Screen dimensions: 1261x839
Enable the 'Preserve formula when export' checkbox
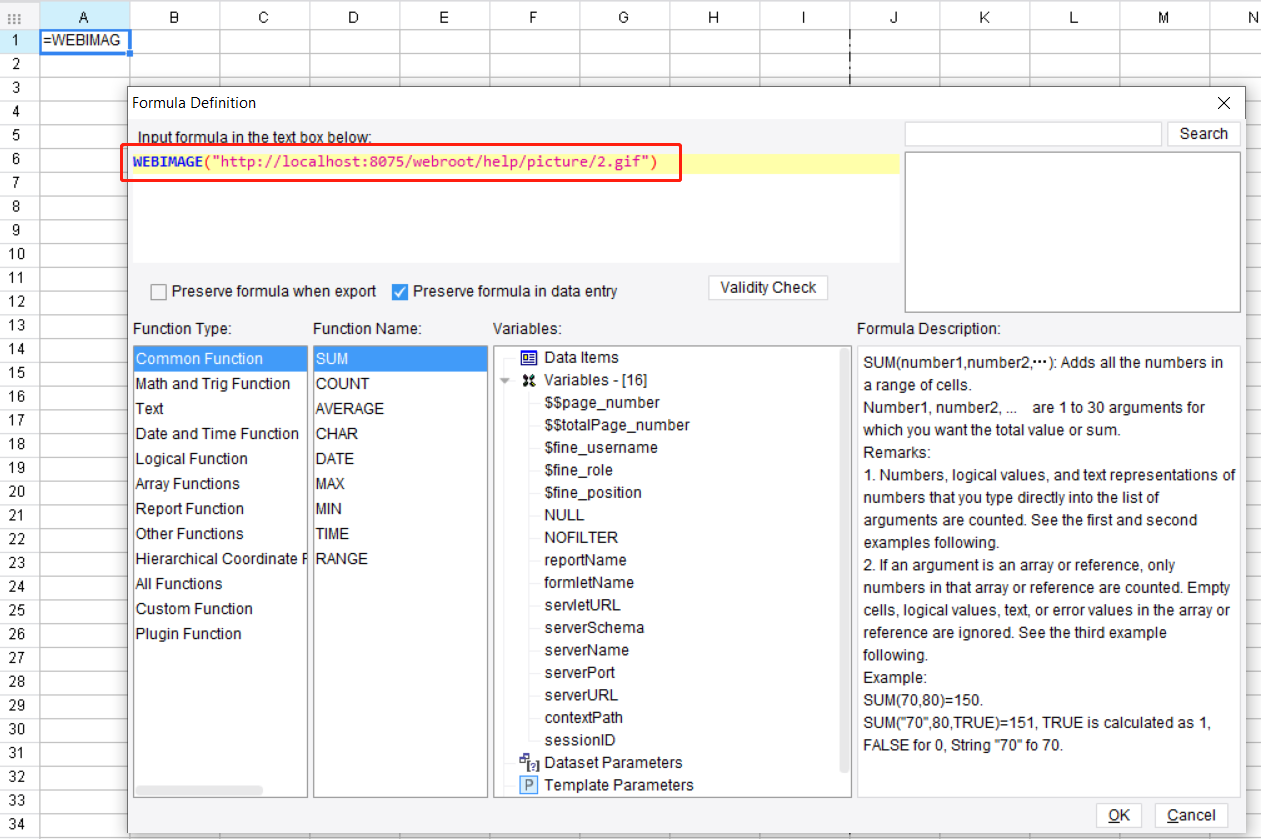(x=158, y=292)
